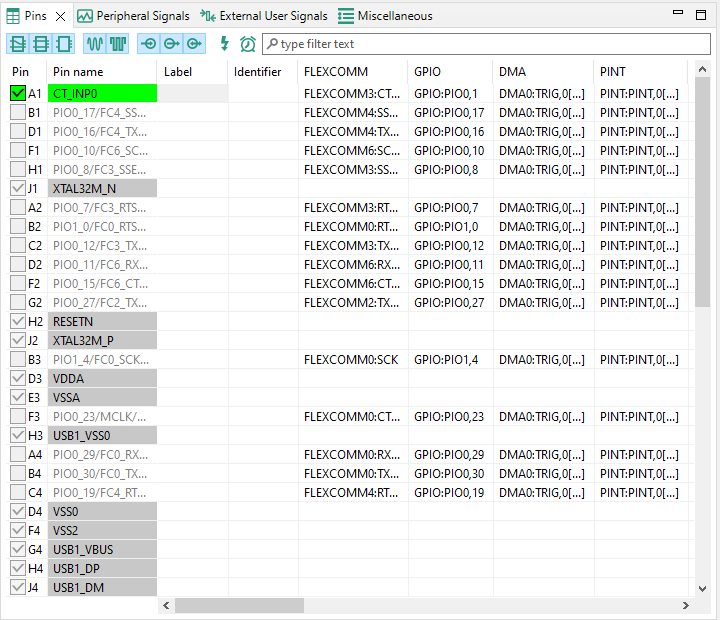Open the External User Signals tab
The width and height of the screenshot is (720, 620).
(264, 16)
